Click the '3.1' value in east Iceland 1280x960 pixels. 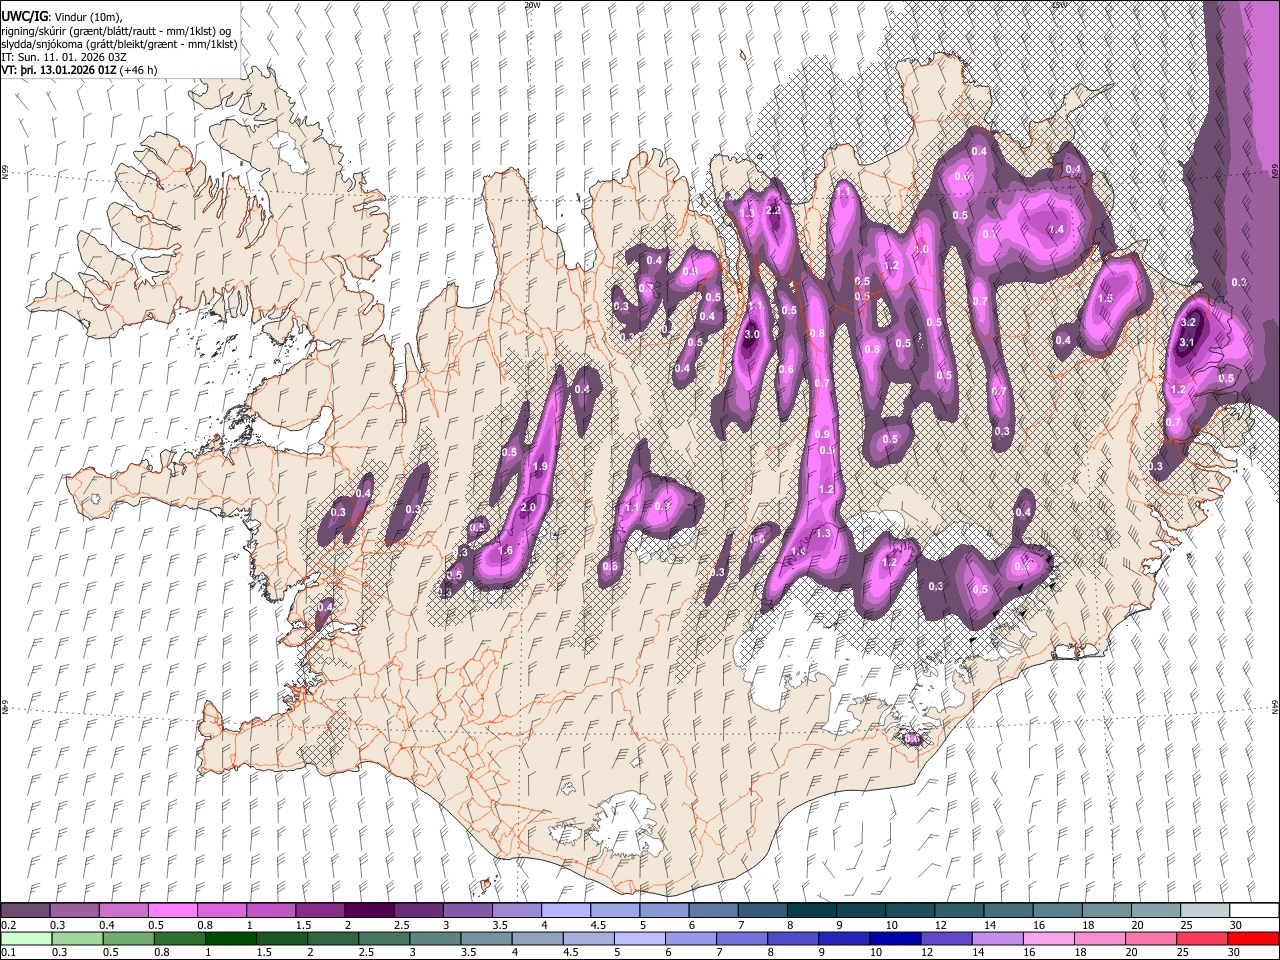point(1187,342)
